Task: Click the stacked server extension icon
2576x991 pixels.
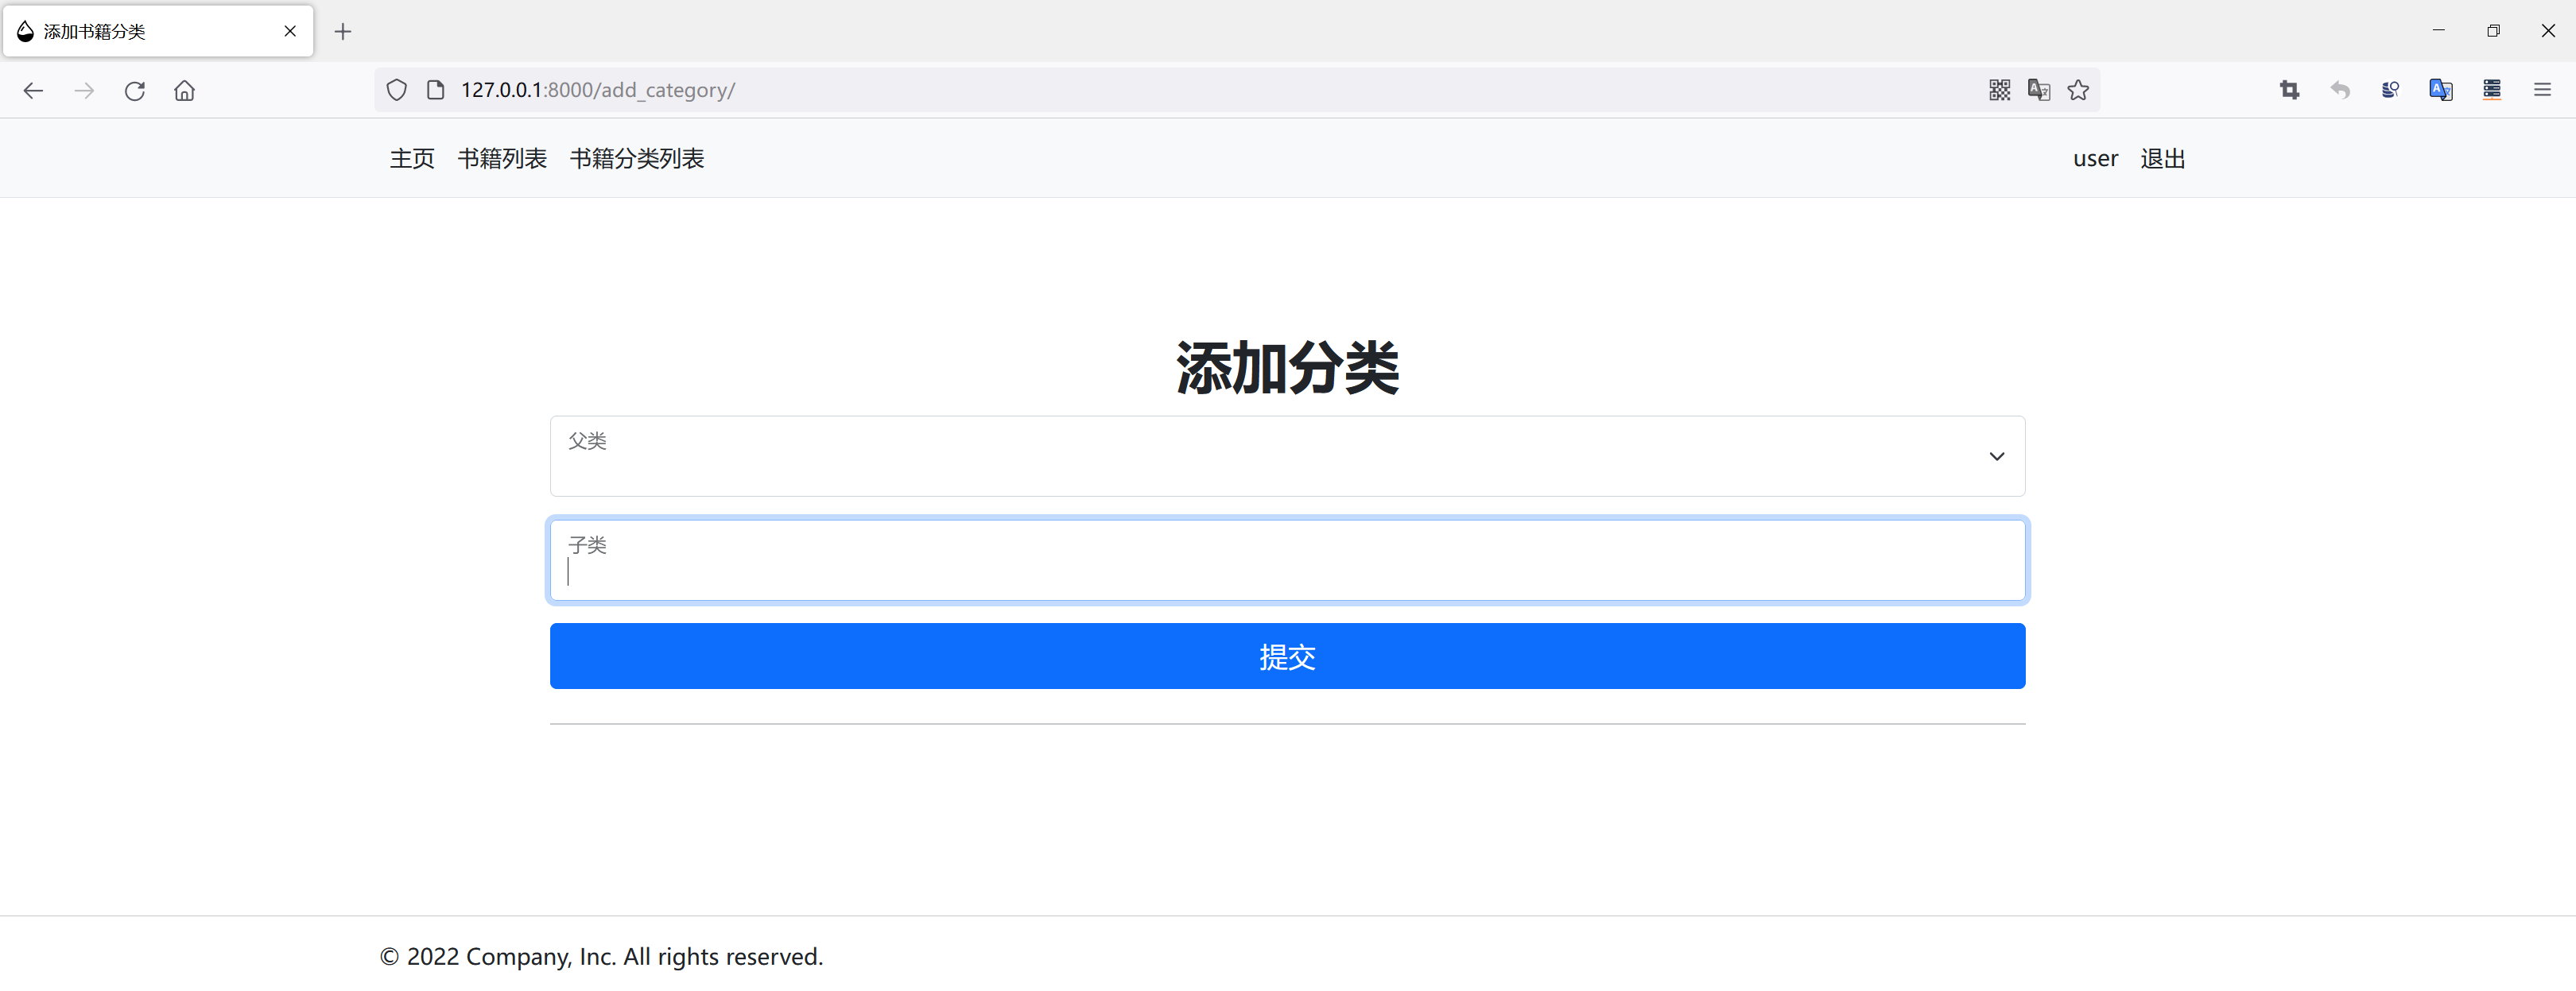Action: pyautogui.click(x=2491, y=90)
